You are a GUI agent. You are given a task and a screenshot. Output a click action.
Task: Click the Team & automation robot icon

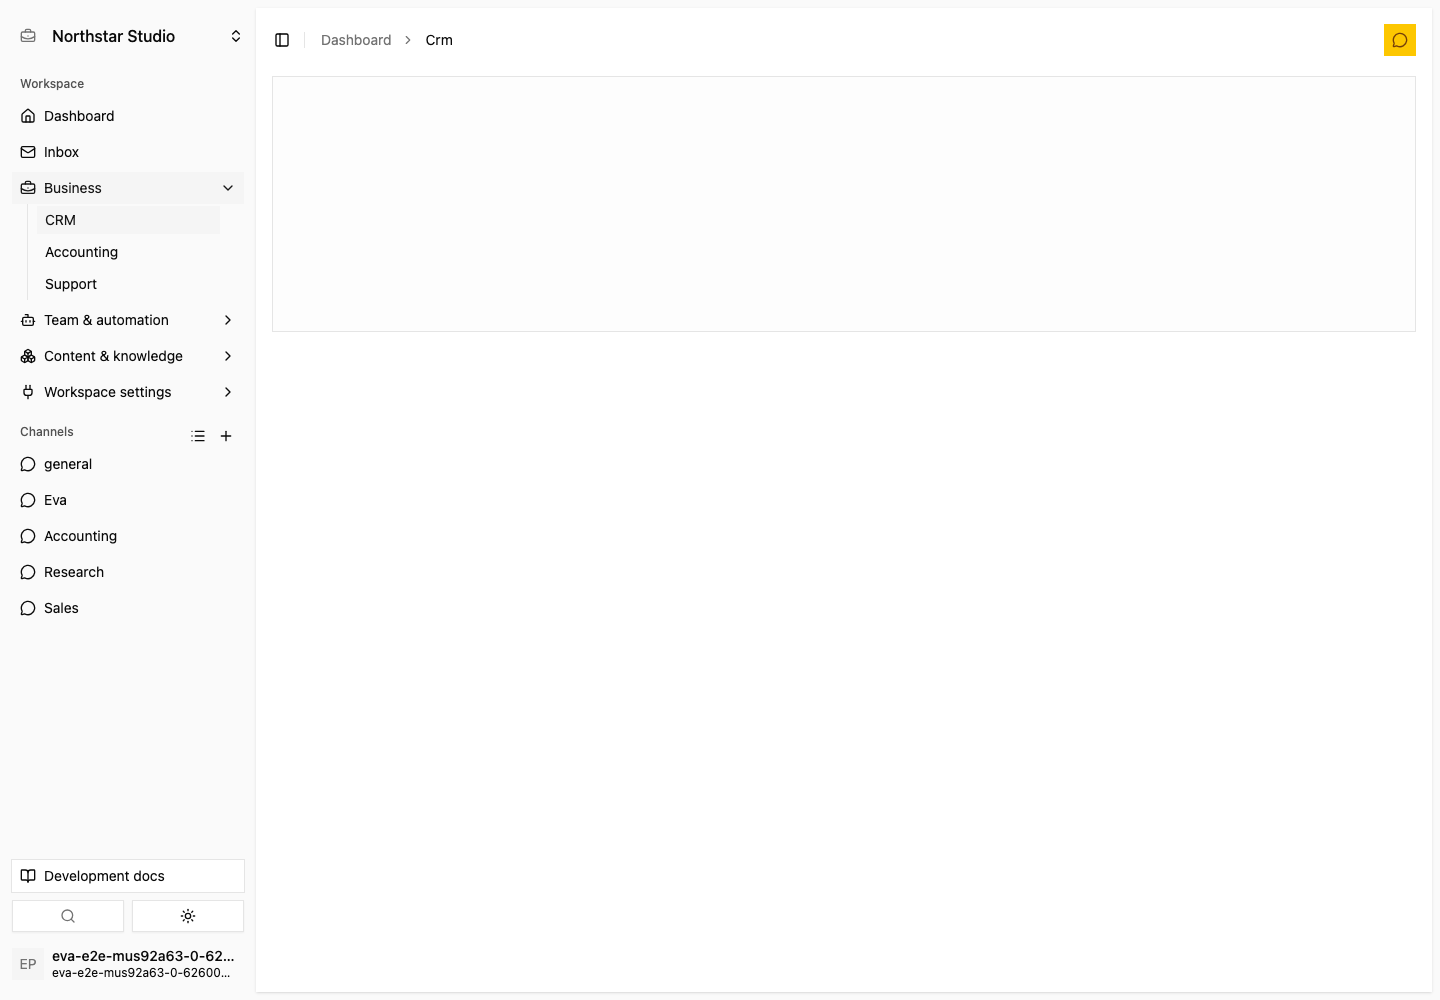tap(28, 320)
